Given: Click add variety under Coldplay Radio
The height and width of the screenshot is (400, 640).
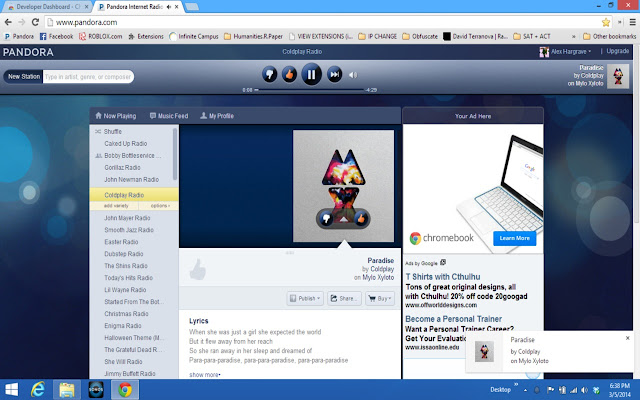Looking at the screenshot, I should (116, 206).
